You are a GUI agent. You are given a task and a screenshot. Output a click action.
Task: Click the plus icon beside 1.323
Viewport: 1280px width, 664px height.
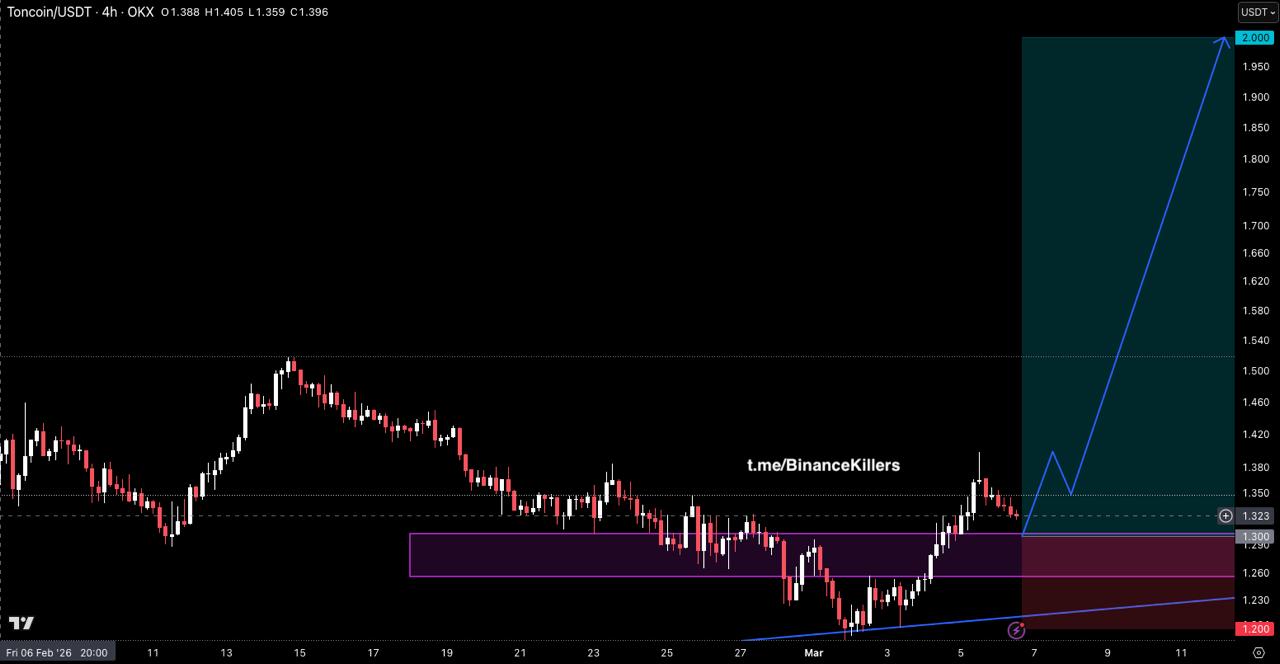pos(1225,516)
